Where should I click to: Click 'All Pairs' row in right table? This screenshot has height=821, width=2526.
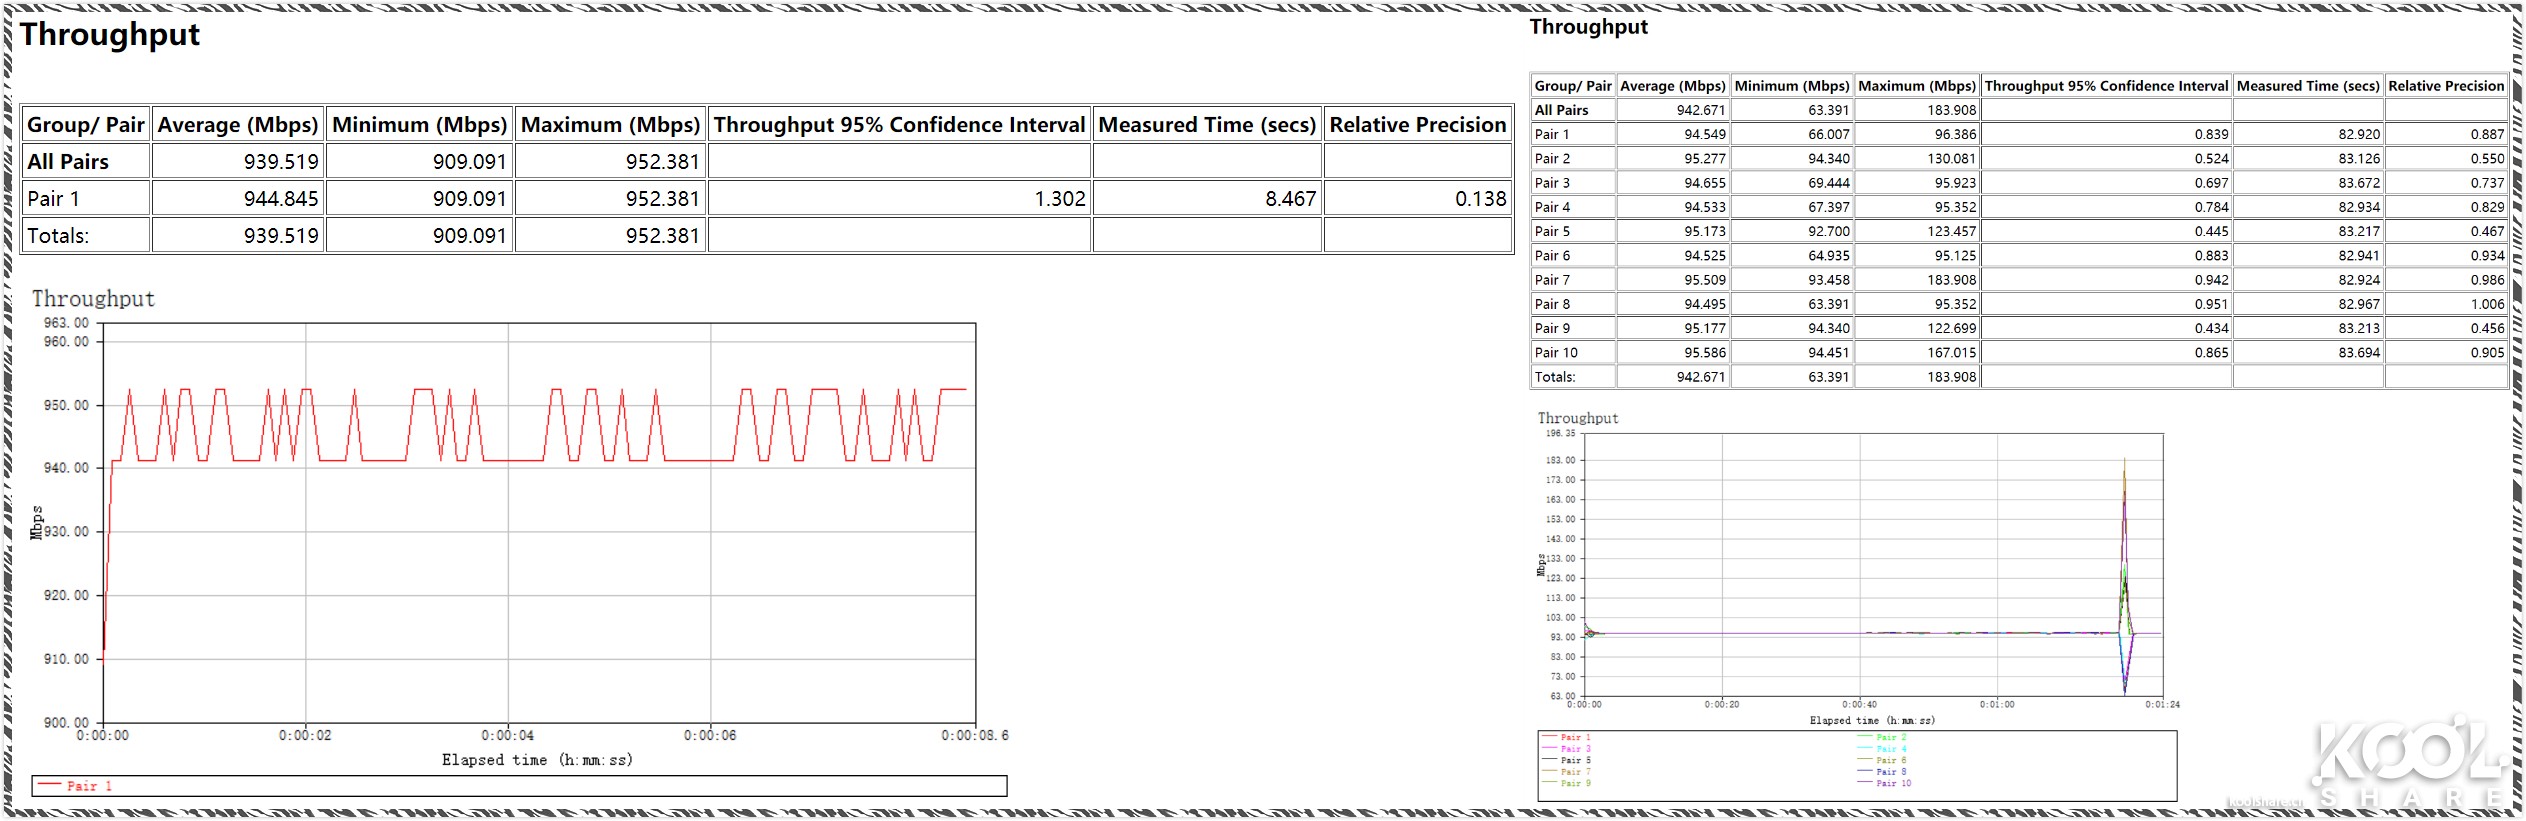[1561, 110]
